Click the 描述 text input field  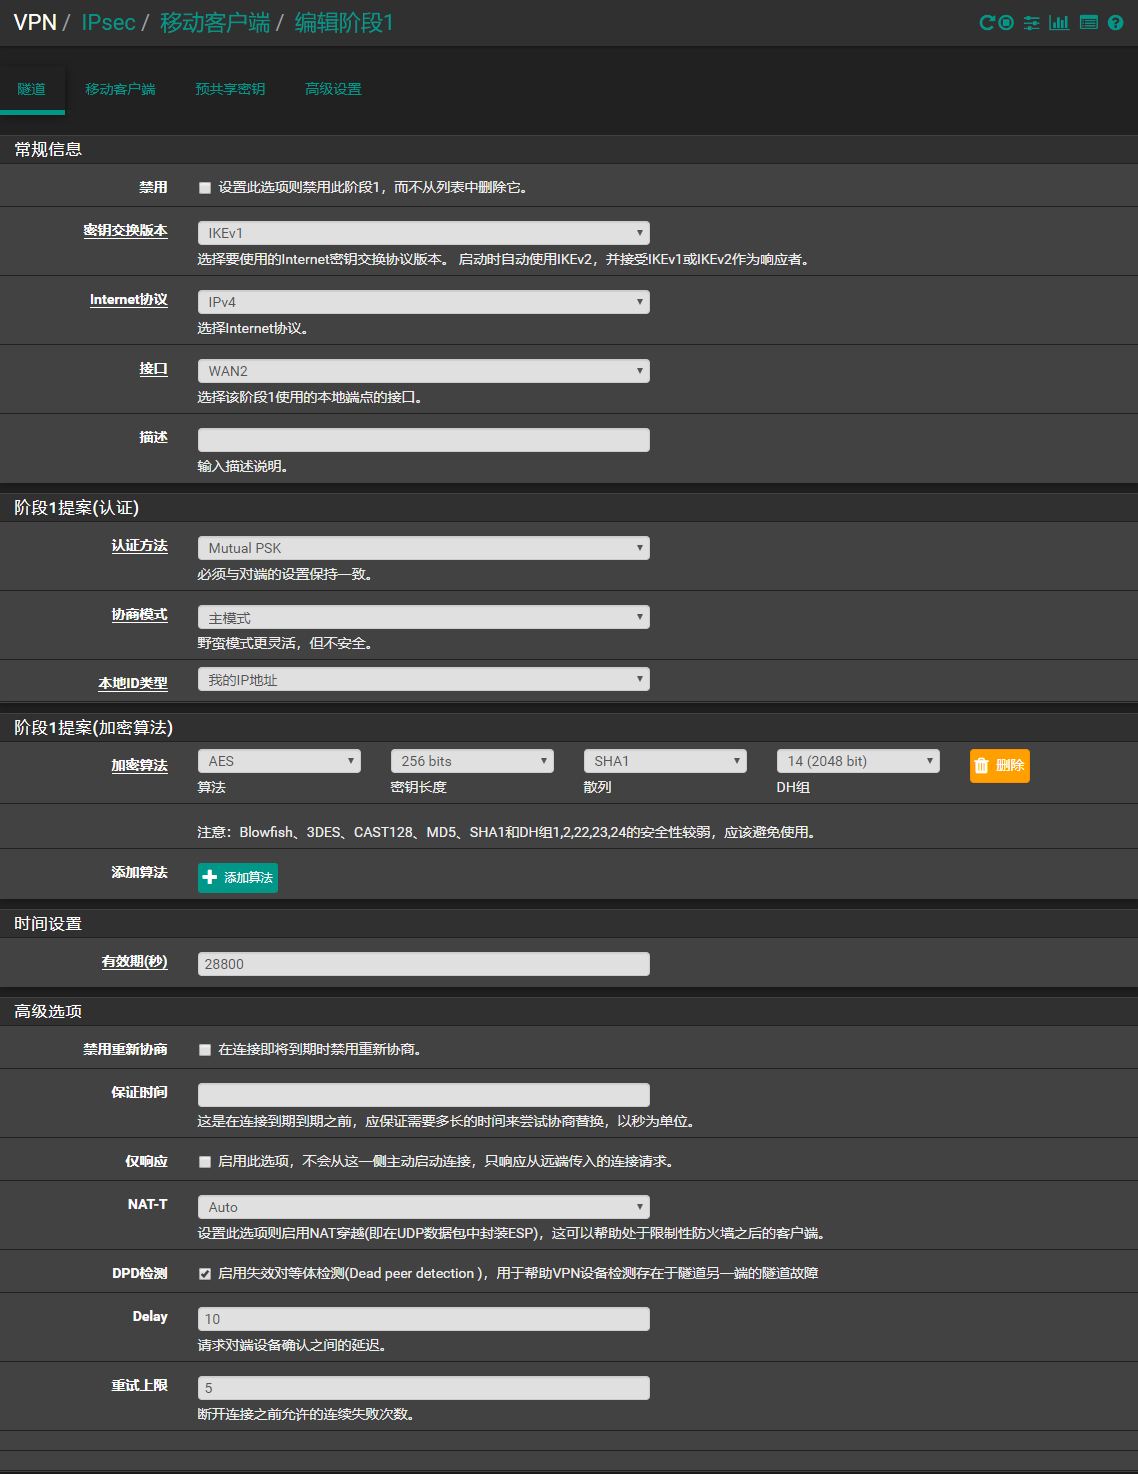423,440
